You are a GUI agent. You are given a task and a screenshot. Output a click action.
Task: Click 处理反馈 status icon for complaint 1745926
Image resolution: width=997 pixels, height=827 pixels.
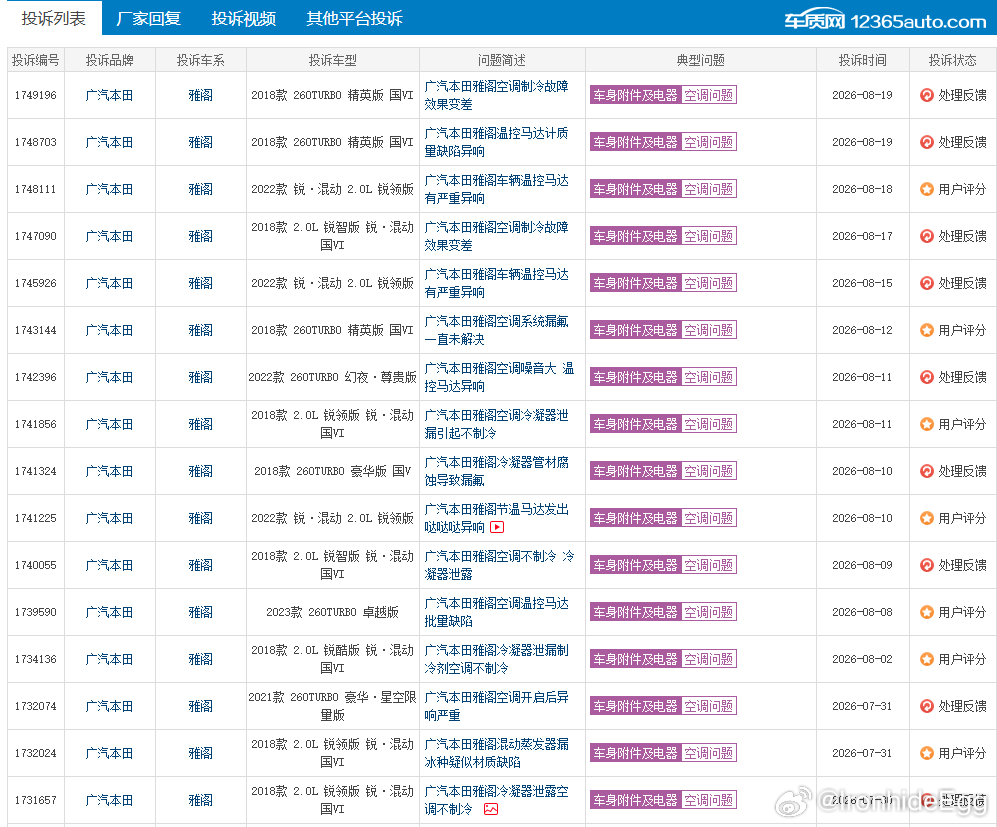927,284
